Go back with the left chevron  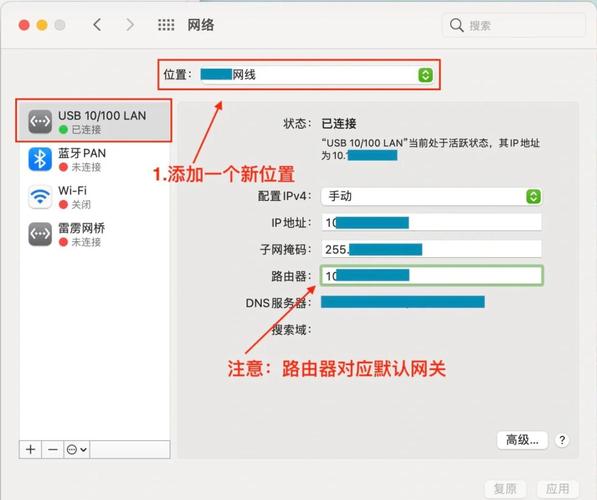97,25
